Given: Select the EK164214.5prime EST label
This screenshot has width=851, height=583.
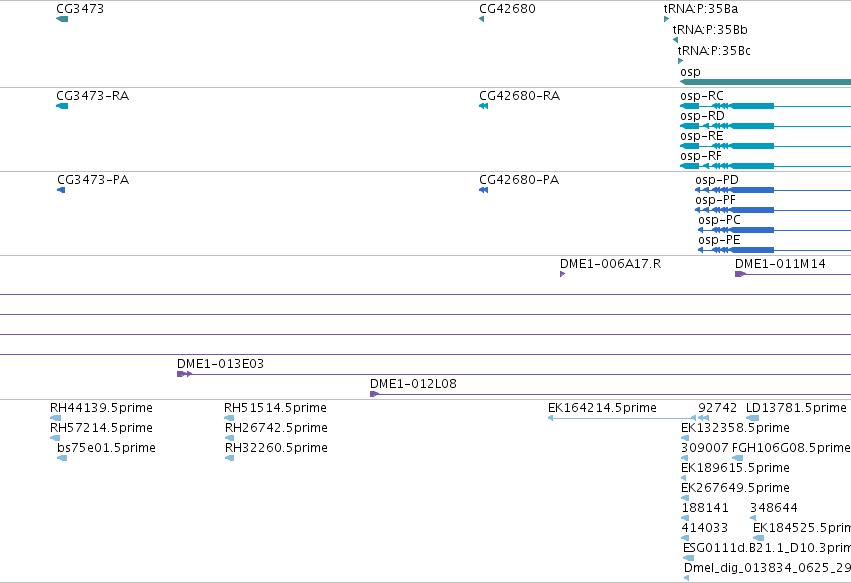Looking at the screenshot, I should (x=602, y=408).
